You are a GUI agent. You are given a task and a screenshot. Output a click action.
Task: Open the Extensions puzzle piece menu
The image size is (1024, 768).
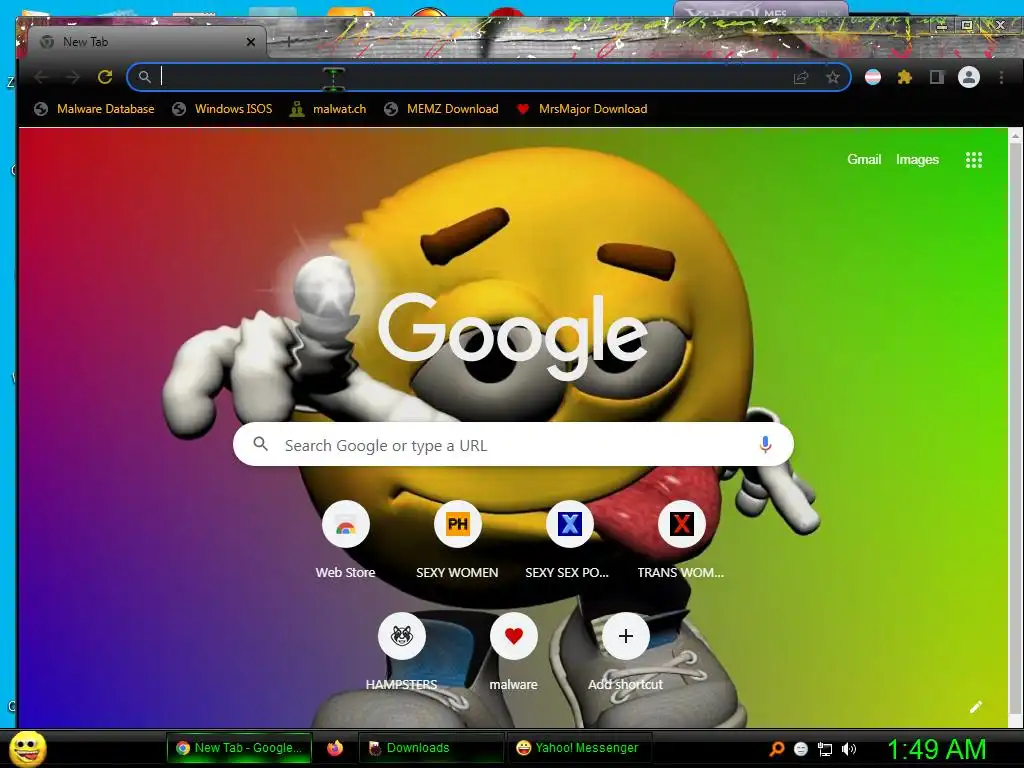tap(904, 77)
